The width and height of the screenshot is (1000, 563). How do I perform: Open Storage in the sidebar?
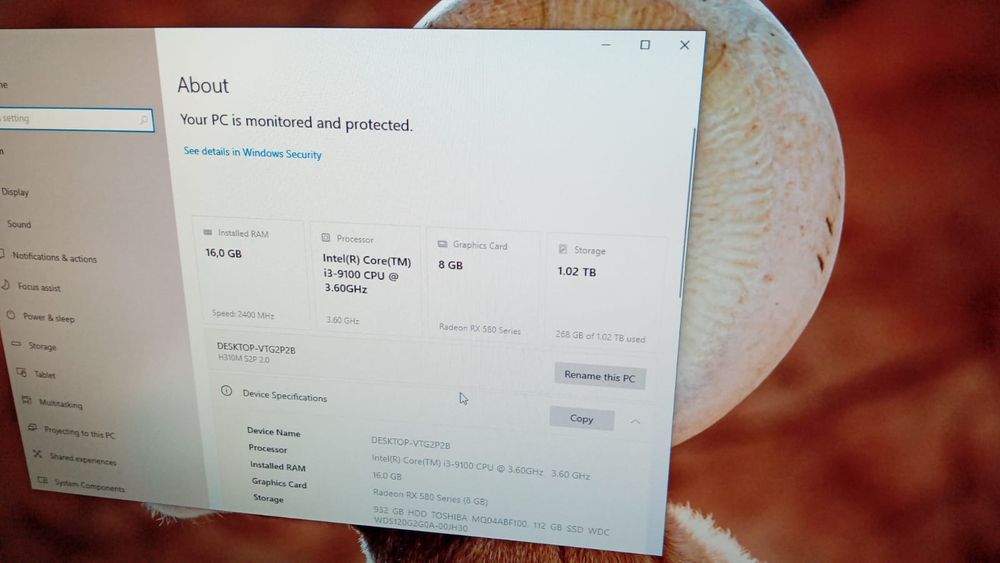pyautogui.click(x=42, y=346)
